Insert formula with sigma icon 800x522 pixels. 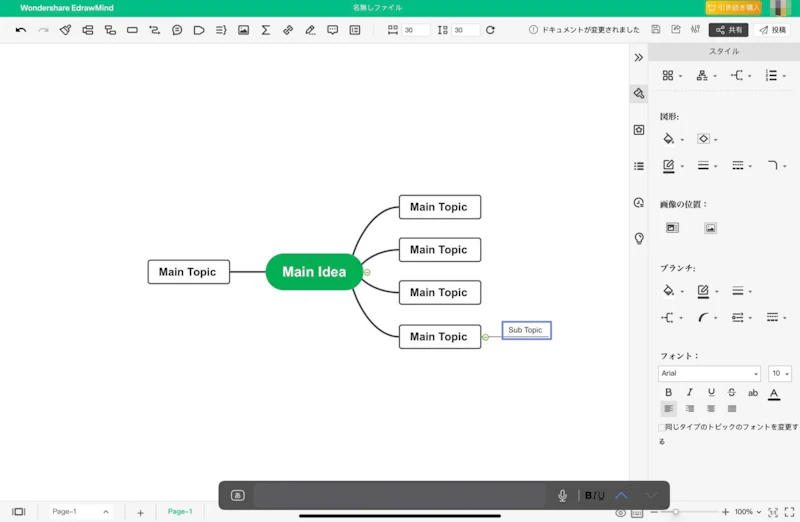pos(265,30)
